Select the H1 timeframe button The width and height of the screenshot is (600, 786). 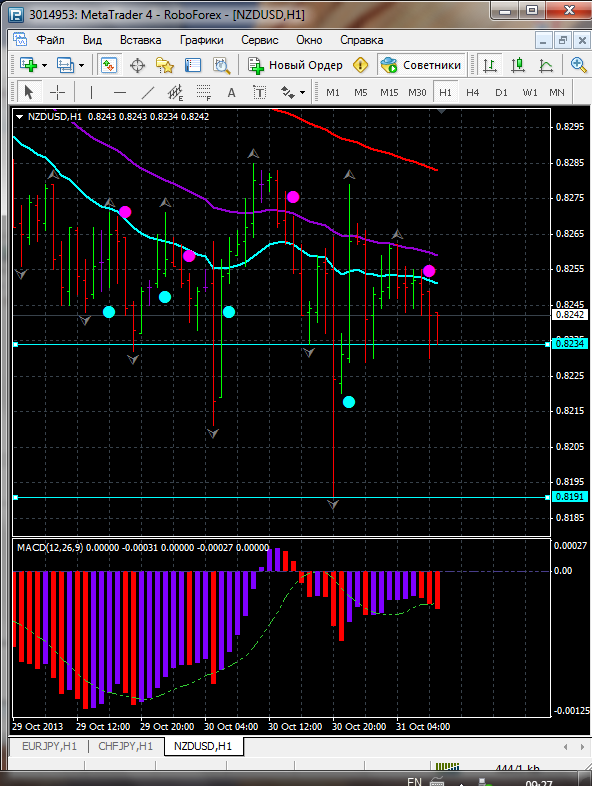445,93
